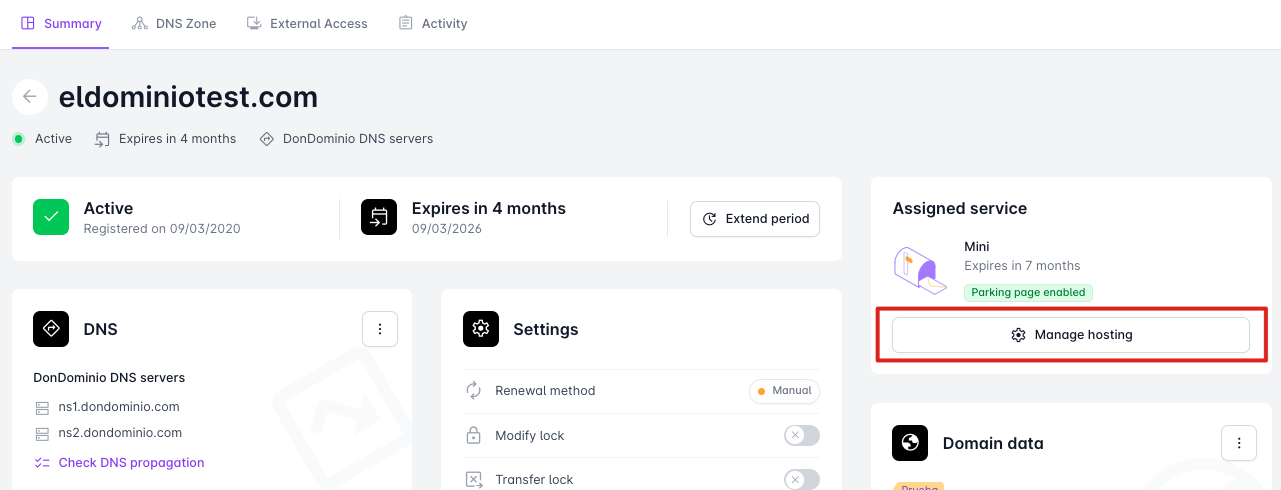Go to the Activity tab
1281x490 pixels.
click(433, 23)
